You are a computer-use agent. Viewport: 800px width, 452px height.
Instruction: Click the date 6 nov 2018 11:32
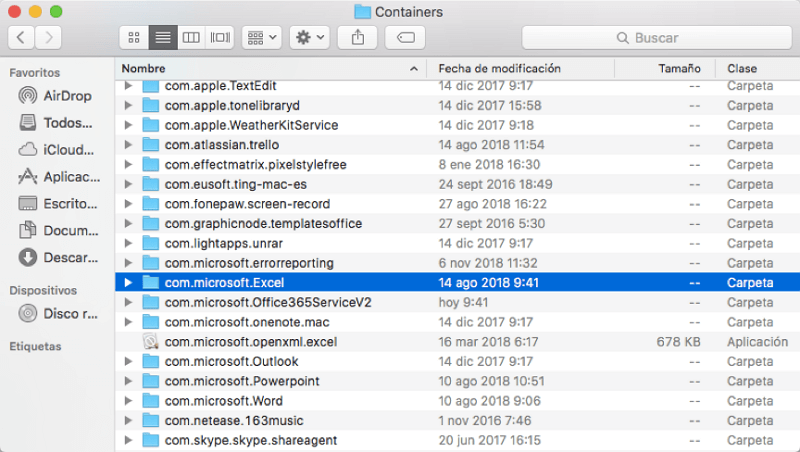[488, 263]
